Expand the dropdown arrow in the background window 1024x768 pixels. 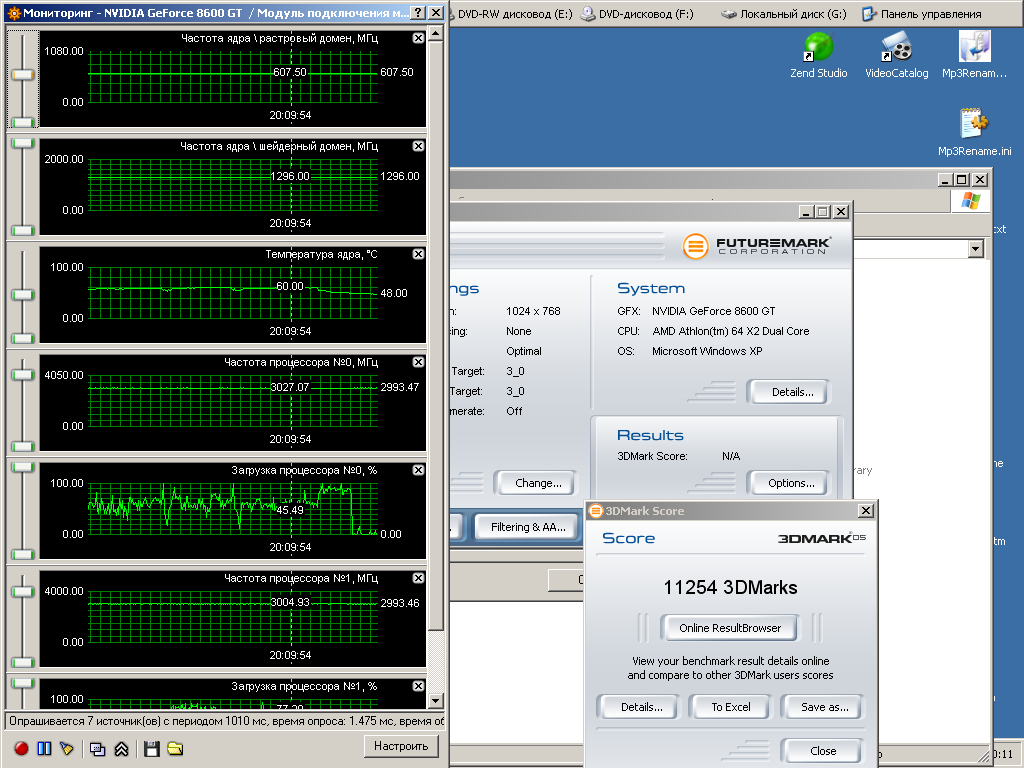pyautogui.click(x=976, y=249)
